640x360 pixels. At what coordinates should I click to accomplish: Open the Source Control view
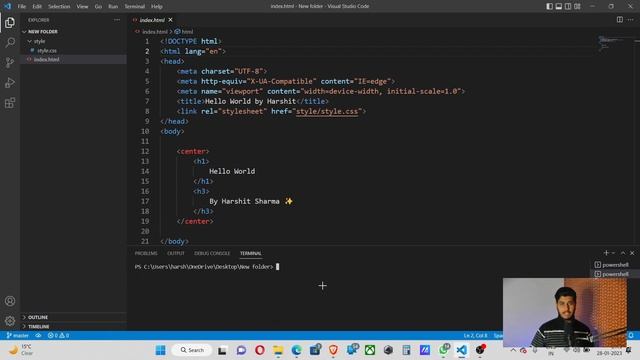pos(10,62)
